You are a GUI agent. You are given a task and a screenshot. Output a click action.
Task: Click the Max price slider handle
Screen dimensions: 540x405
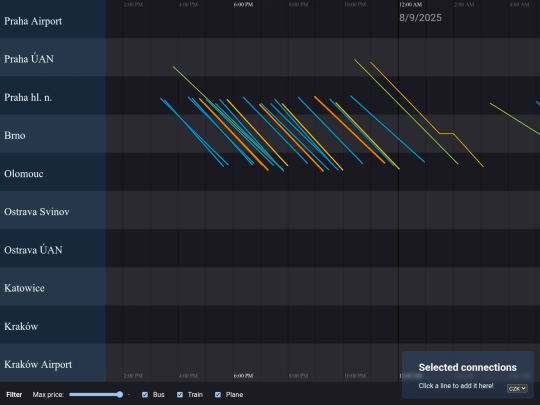tap(120, 395)
